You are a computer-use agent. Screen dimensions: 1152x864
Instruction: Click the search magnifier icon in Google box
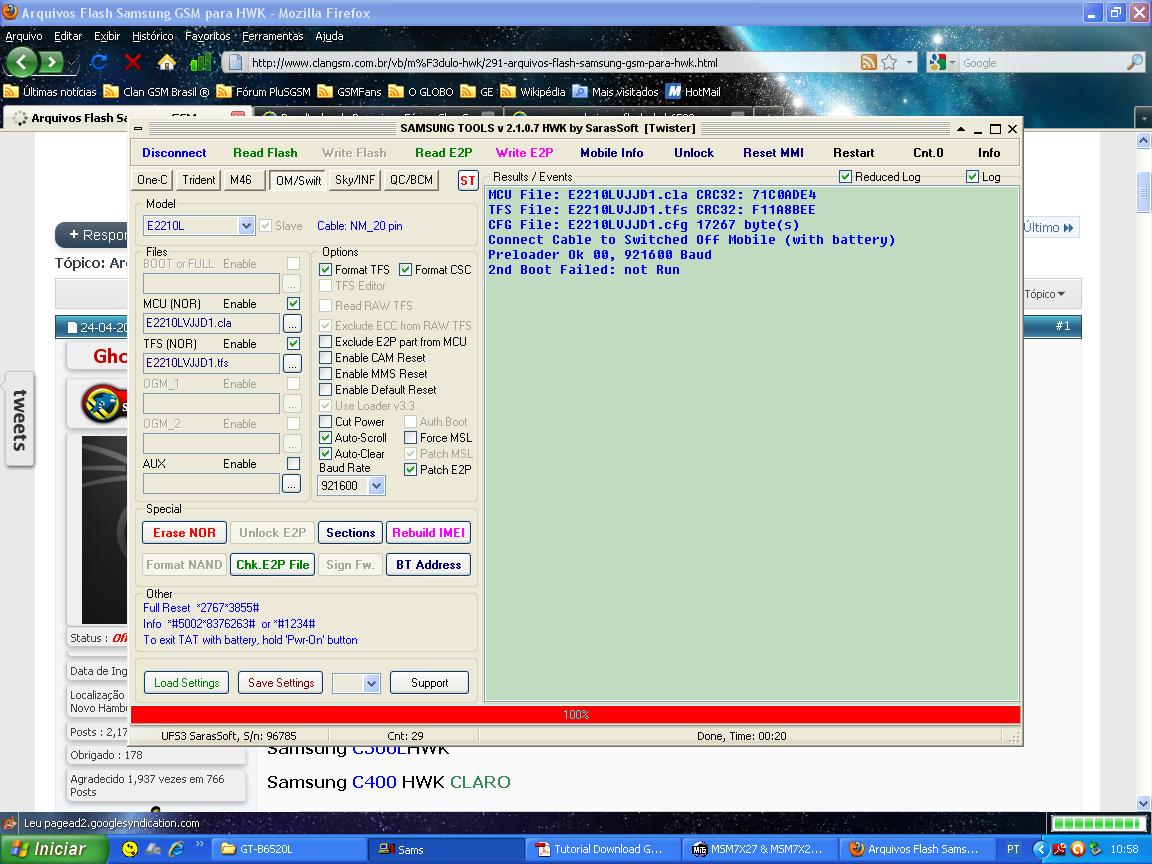(1134, 63)
